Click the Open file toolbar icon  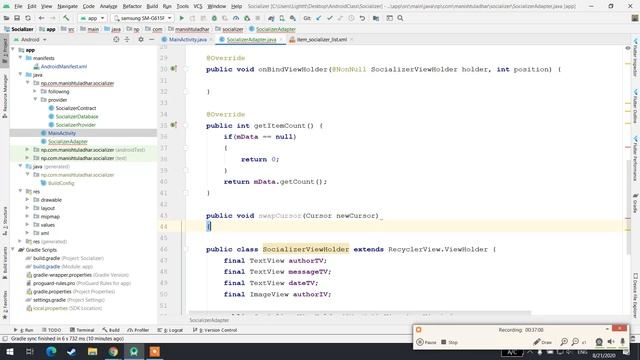coord(7,18)
